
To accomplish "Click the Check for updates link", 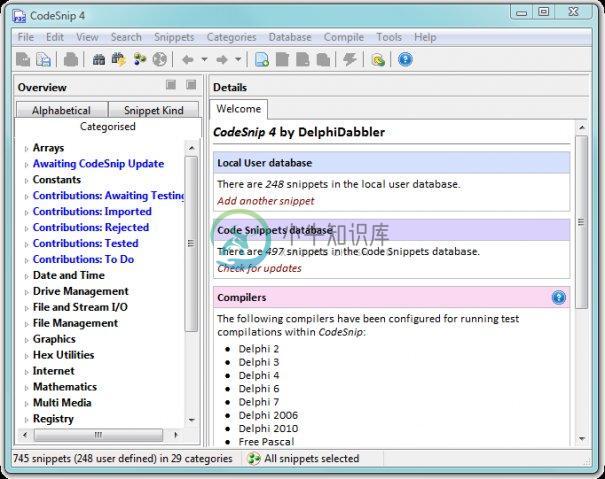I will (x=259, y=268).
